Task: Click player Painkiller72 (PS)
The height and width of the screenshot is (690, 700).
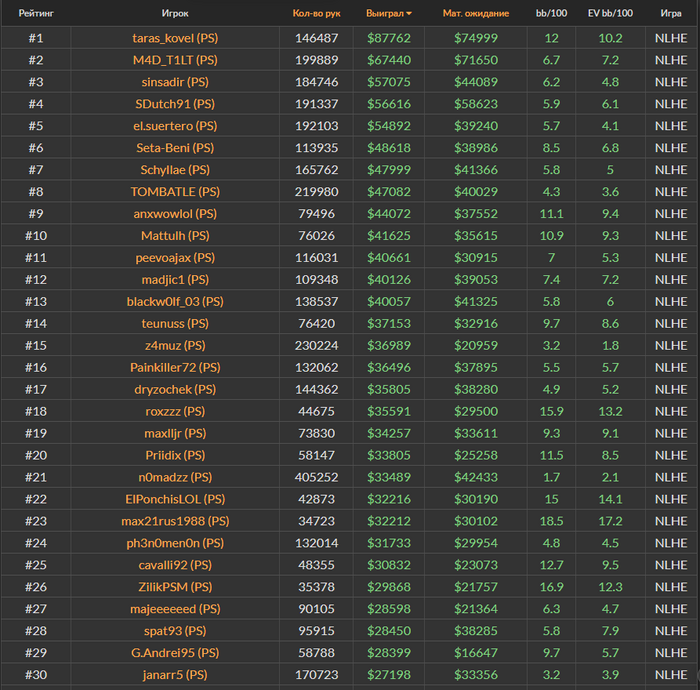Action: [175, 367]
